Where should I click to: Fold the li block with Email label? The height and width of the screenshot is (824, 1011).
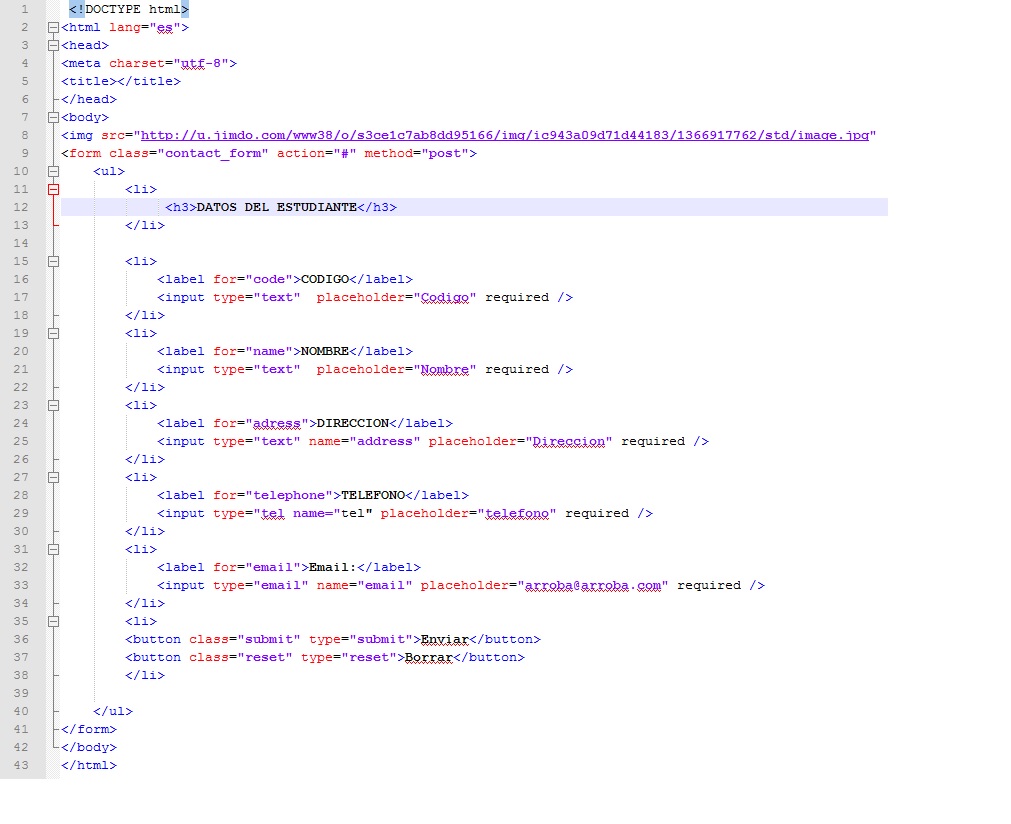click(x=54, y=550)
